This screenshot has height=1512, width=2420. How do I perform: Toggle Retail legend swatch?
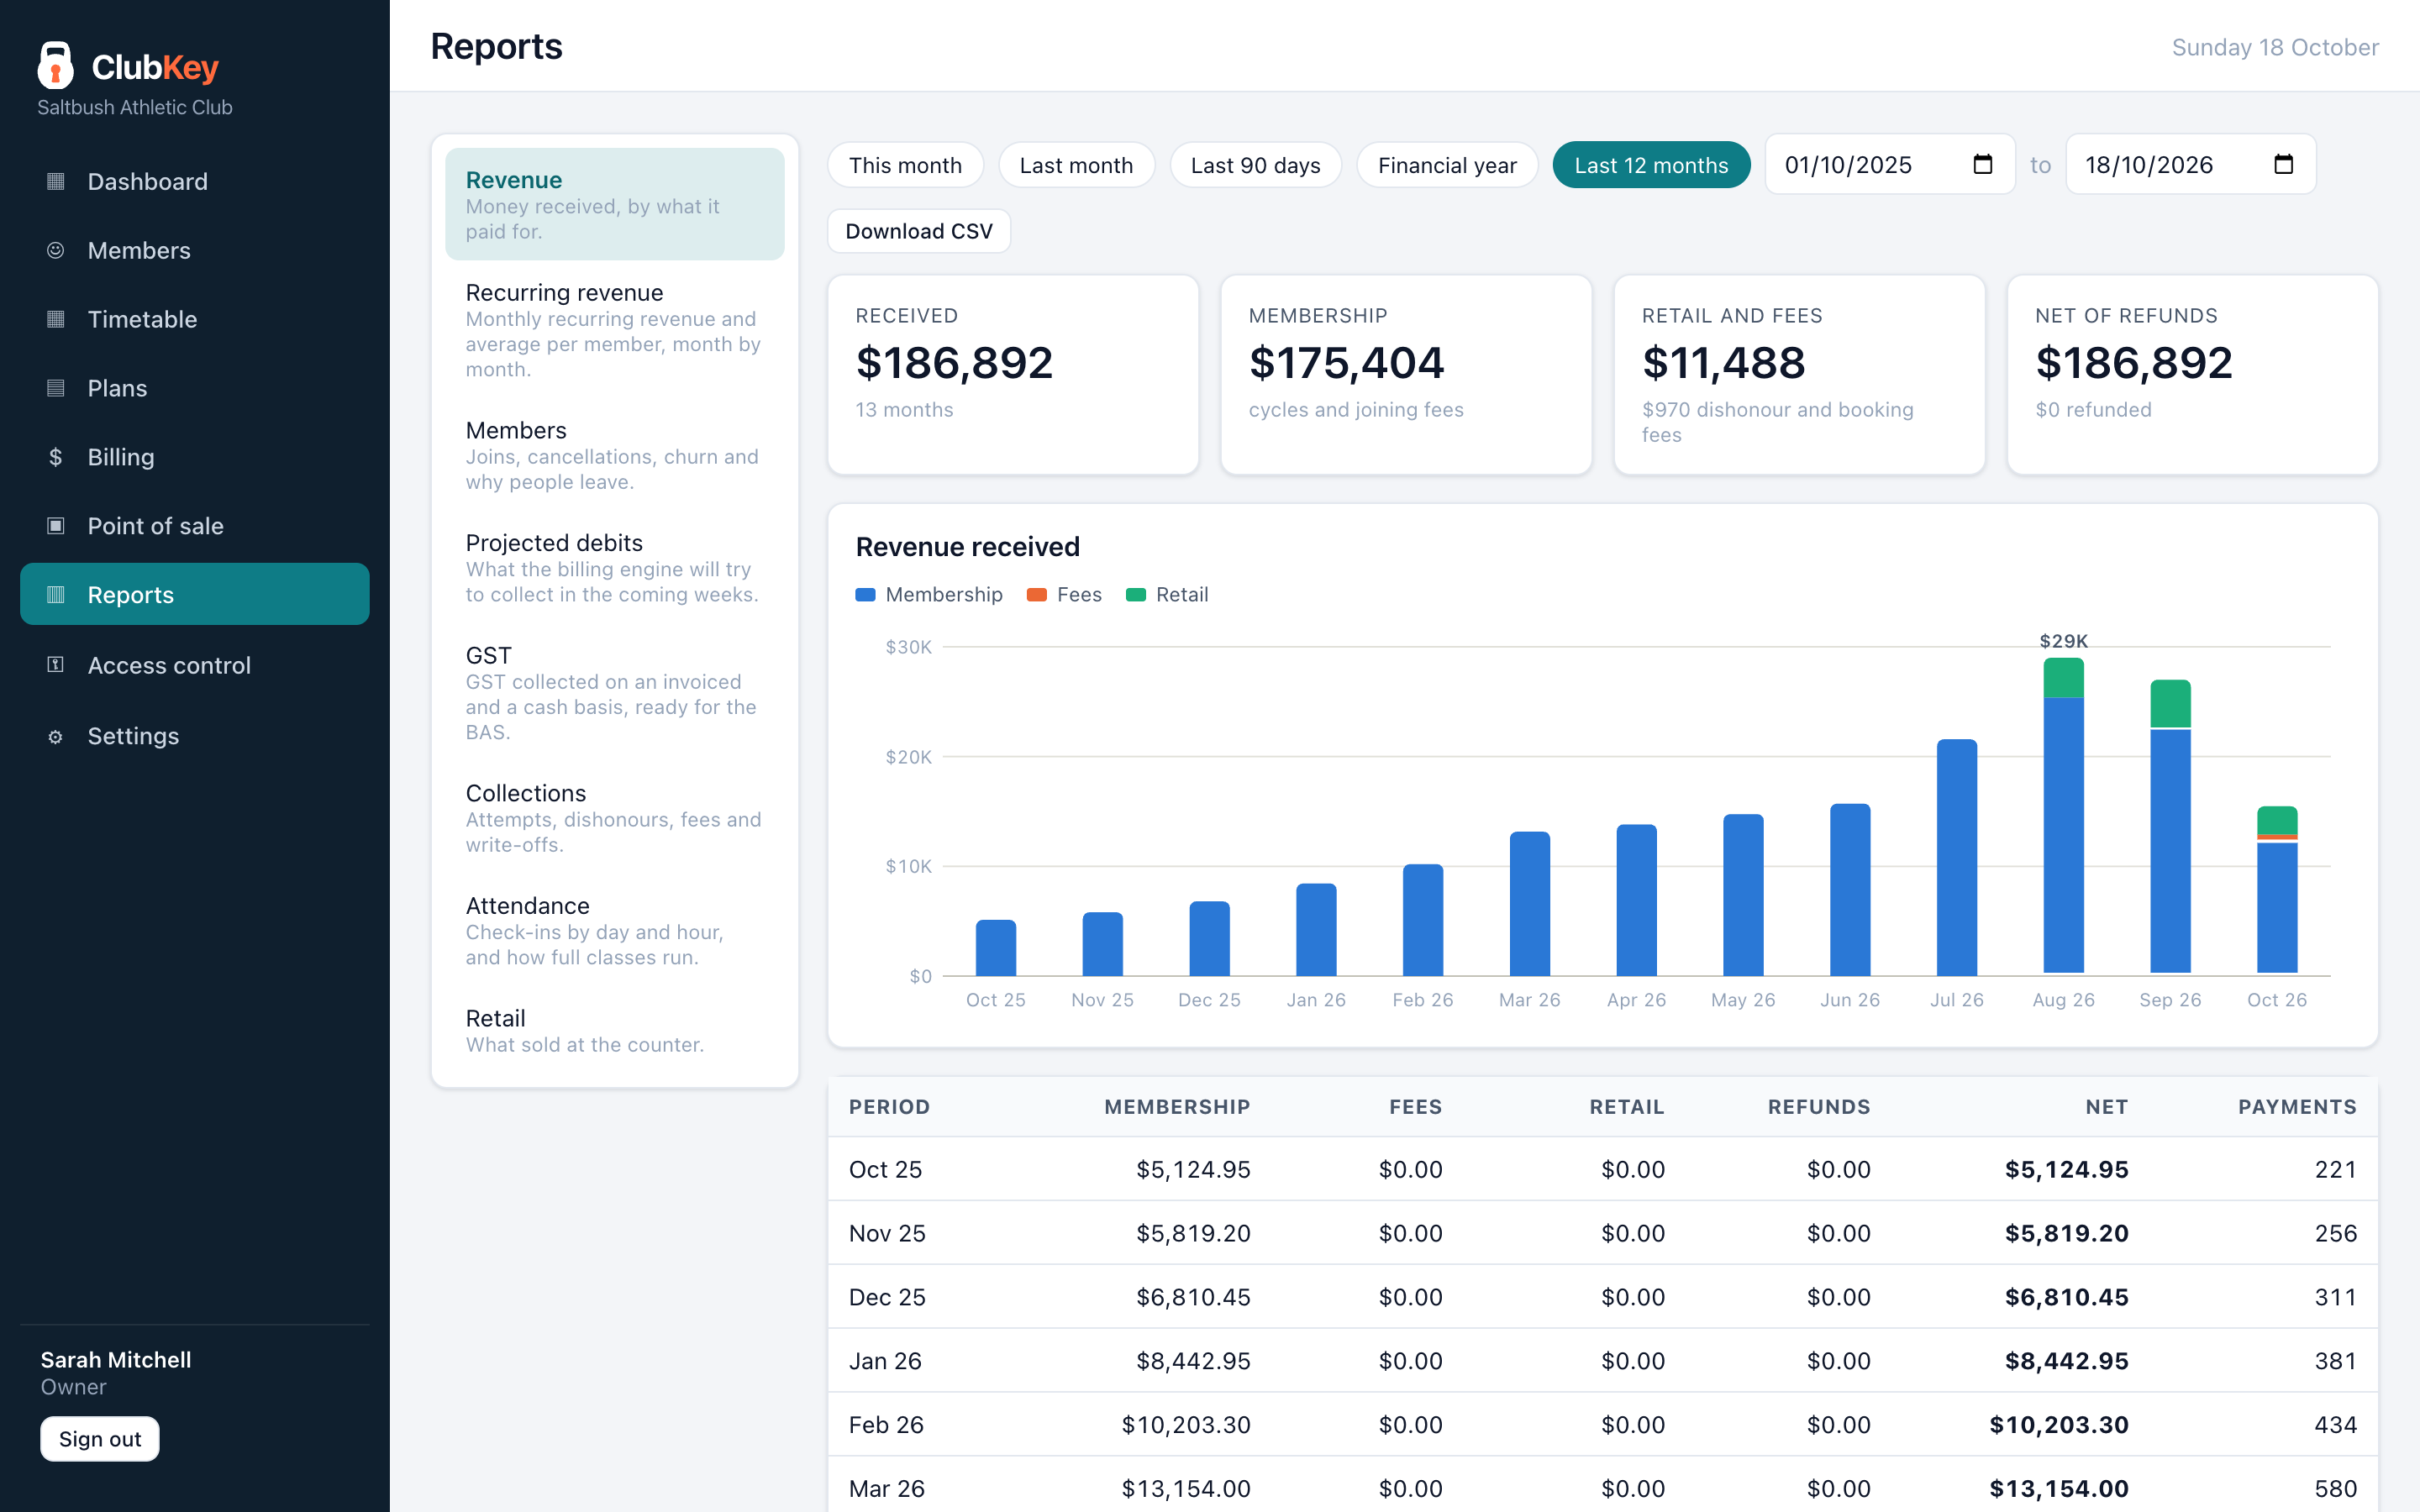click(x=1136, y=595)
